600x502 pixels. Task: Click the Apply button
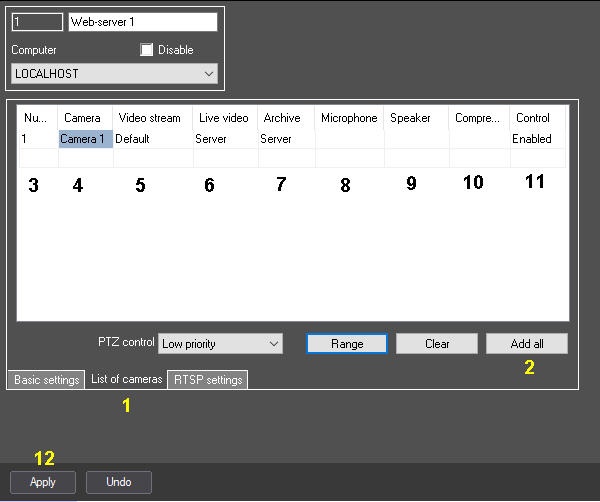click(43, 482)
